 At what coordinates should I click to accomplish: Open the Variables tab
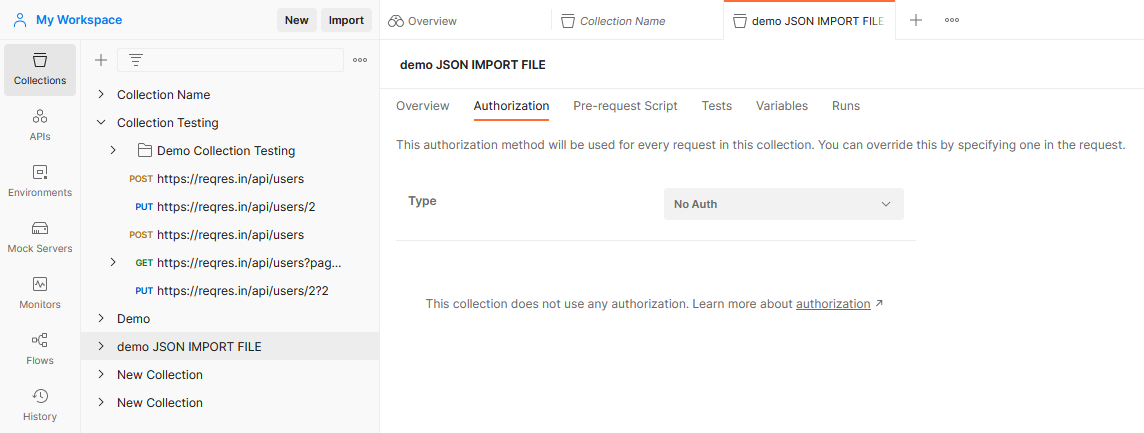coord(781,106)
